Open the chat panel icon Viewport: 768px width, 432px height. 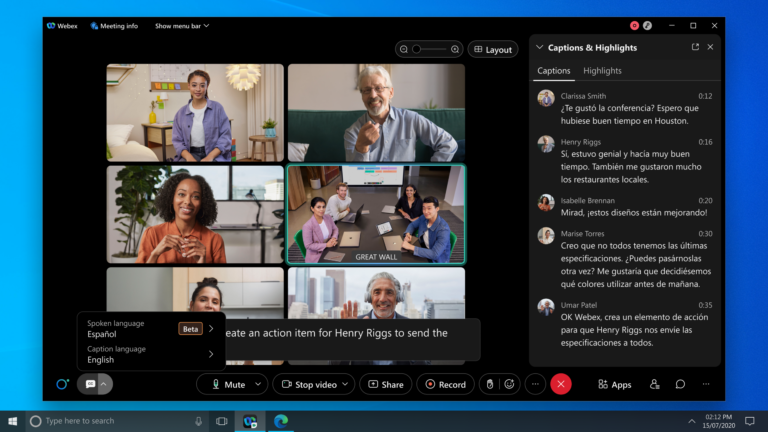(680, 384)
